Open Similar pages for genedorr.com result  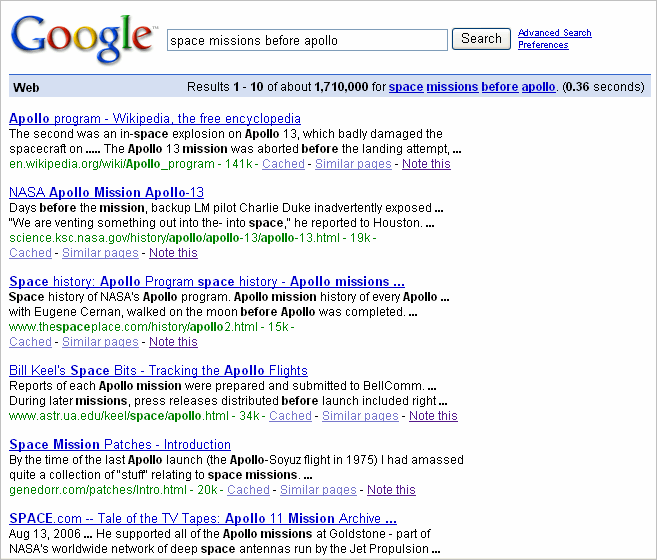(x=318, y=490)
